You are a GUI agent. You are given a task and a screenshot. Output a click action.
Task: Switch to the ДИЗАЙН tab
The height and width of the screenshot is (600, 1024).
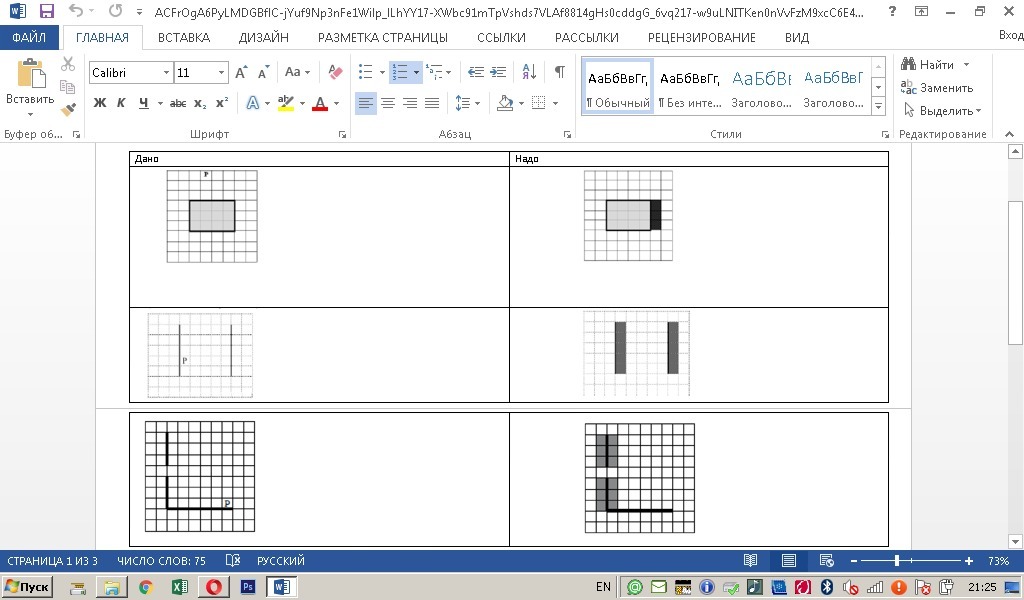(263, 38)
